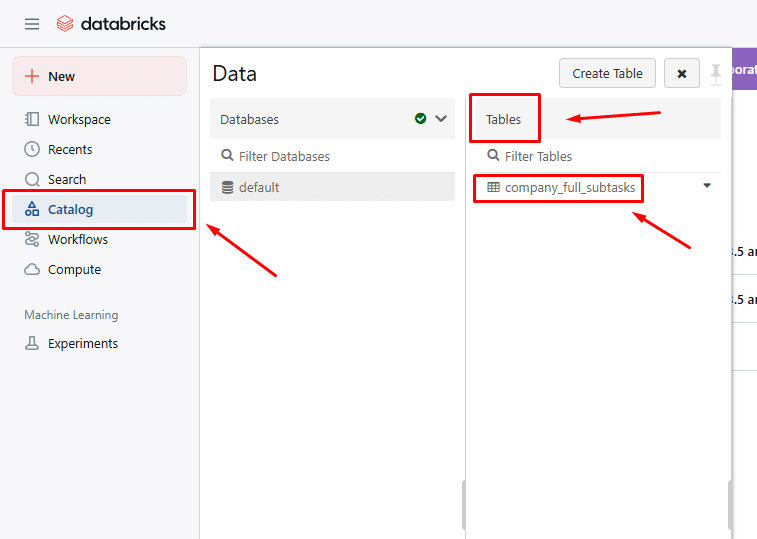Close the Data panel with X button
This screenshot has height=539, width=757.
682,73
